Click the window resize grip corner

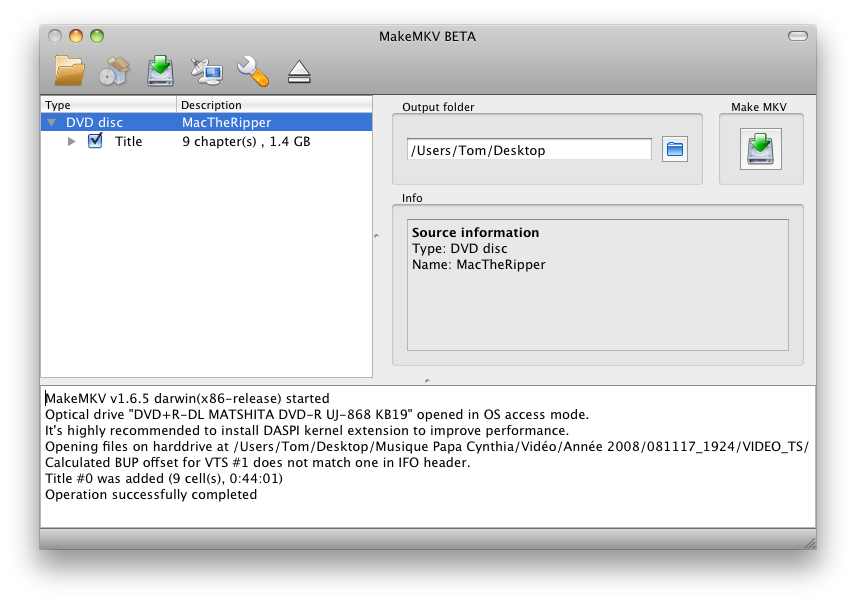810,543
